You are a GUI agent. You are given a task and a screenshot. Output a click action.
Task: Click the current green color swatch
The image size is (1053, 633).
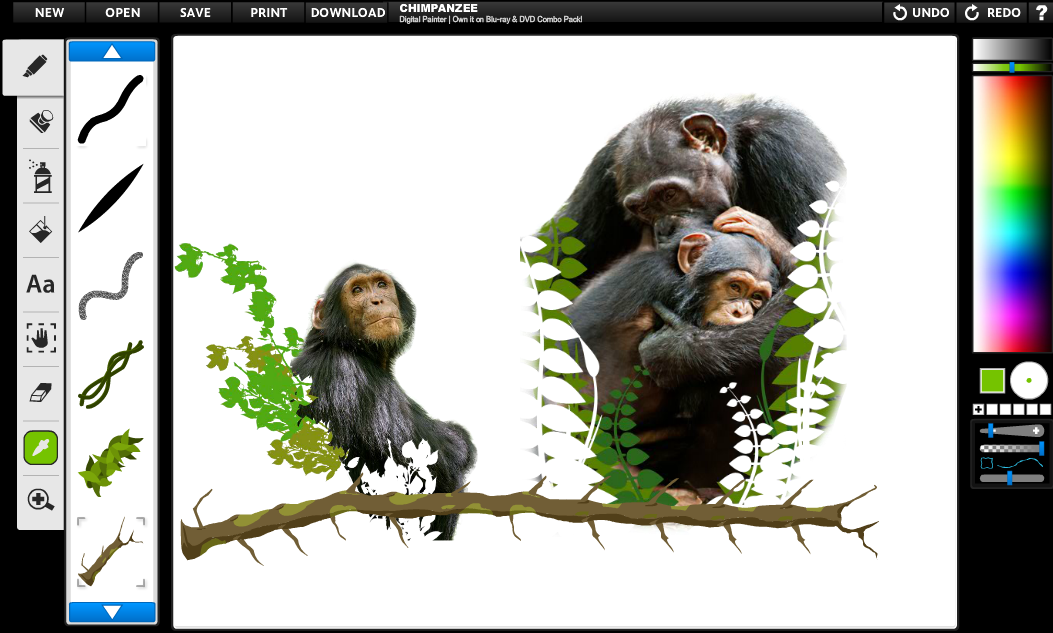click(992, 381)
